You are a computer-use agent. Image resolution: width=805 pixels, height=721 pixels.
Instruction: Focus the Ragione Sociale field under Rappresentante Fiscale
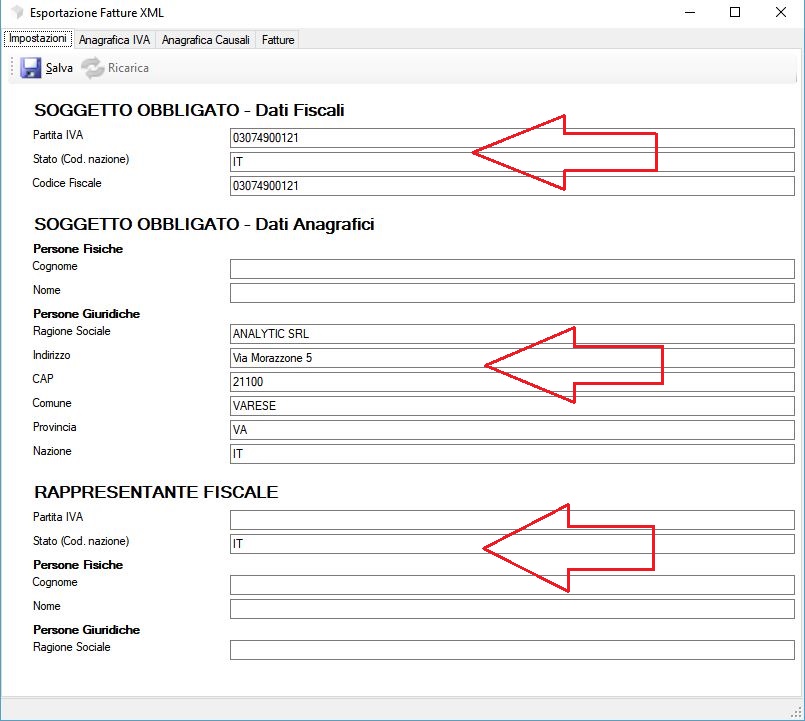pos(512,650)
